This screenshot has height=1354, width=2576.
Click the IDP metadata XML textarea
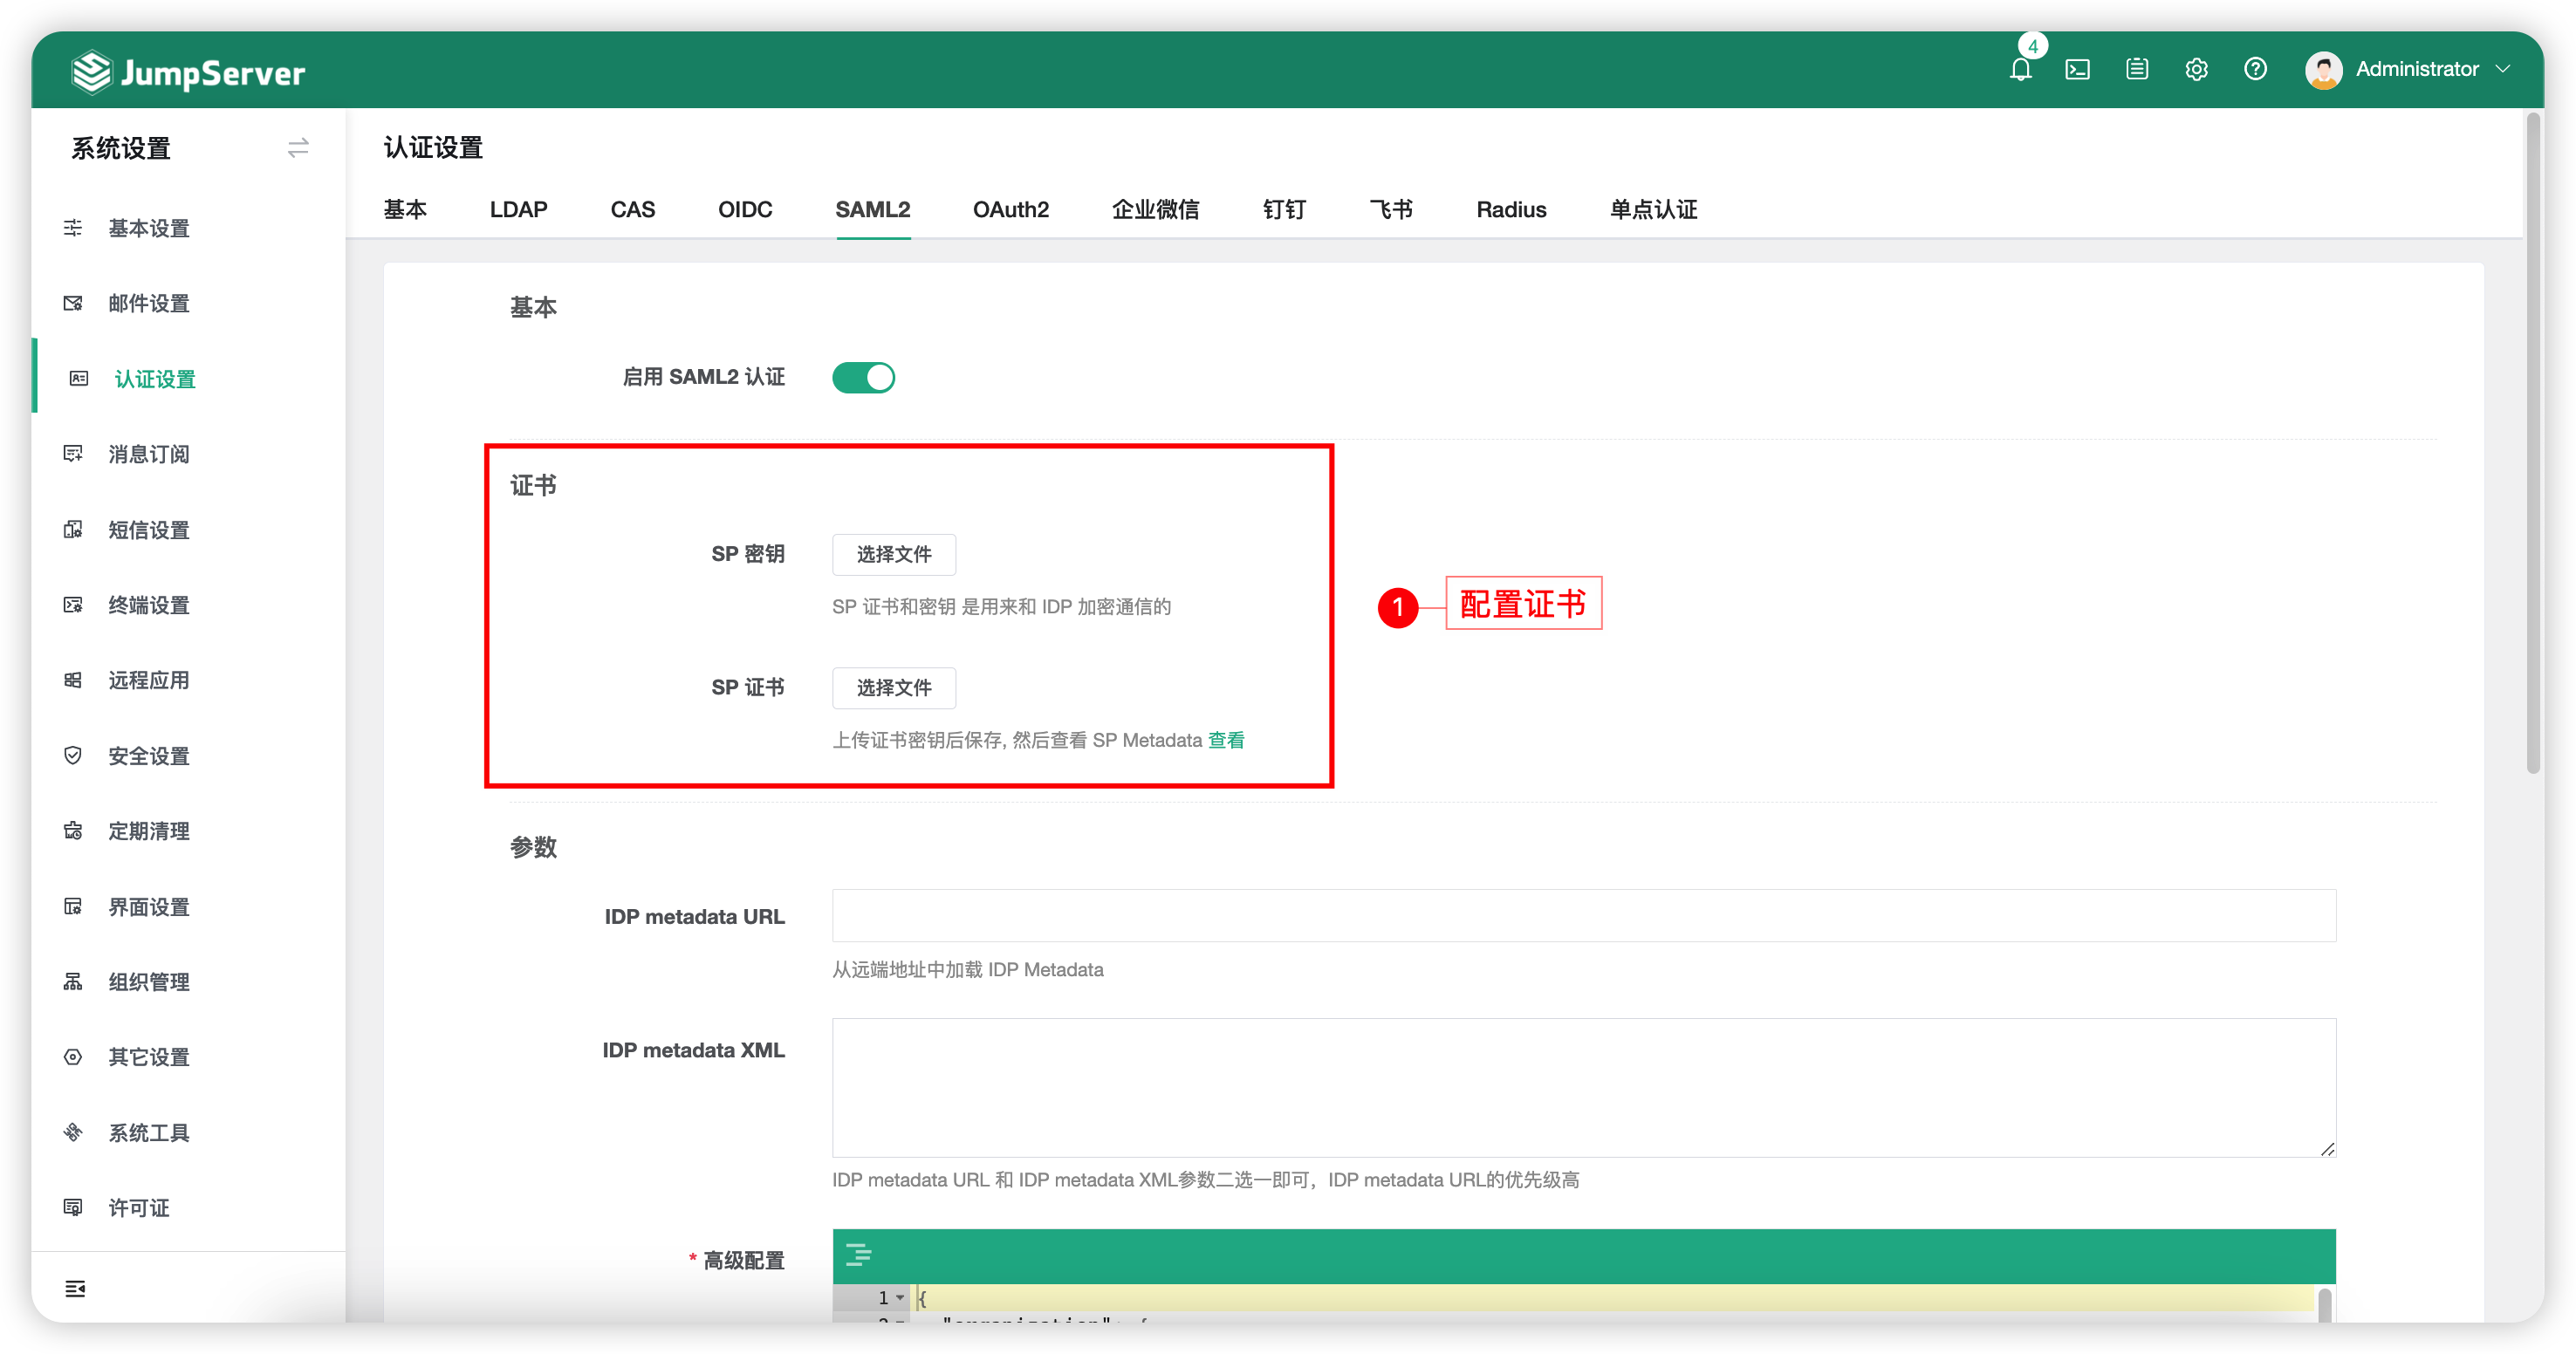(x=1584, y=1088)
